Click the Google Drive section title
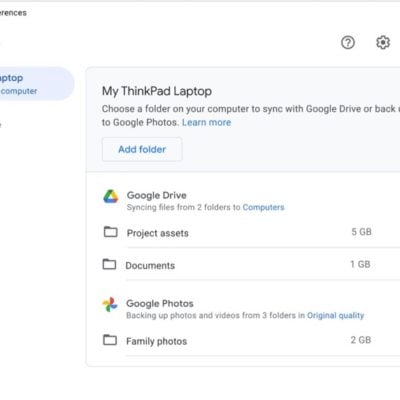 [157, 195]
